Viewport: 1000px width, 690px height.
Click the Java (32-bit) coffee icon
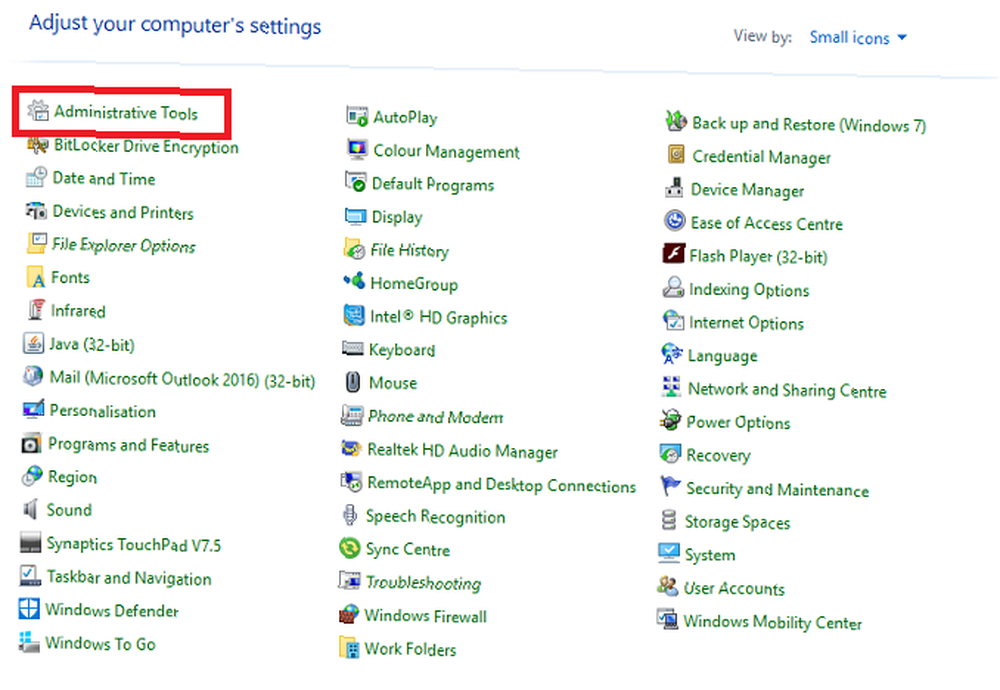(33, 343)
